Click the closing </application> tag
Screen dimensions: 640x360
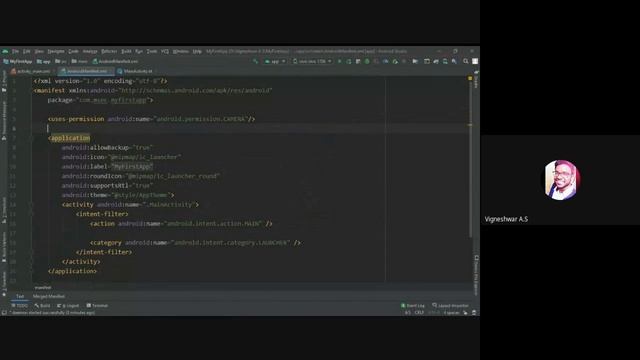click(x=72, y=271)
